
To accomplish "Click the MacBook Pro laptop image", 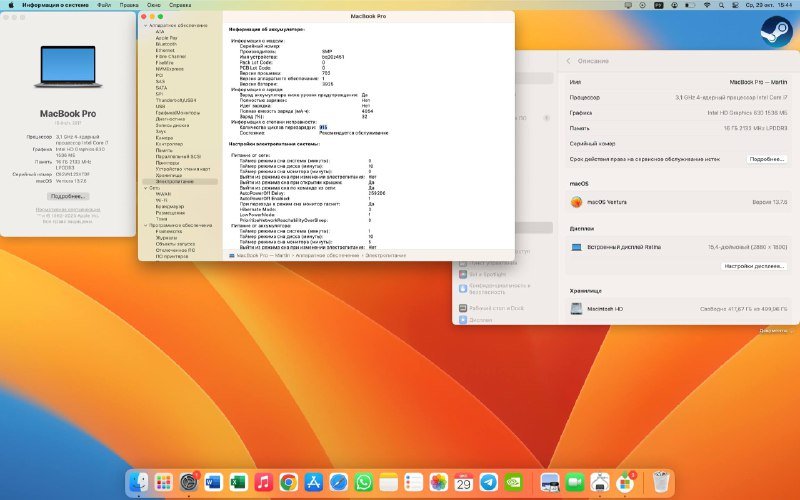I will (x=68, y=67).
